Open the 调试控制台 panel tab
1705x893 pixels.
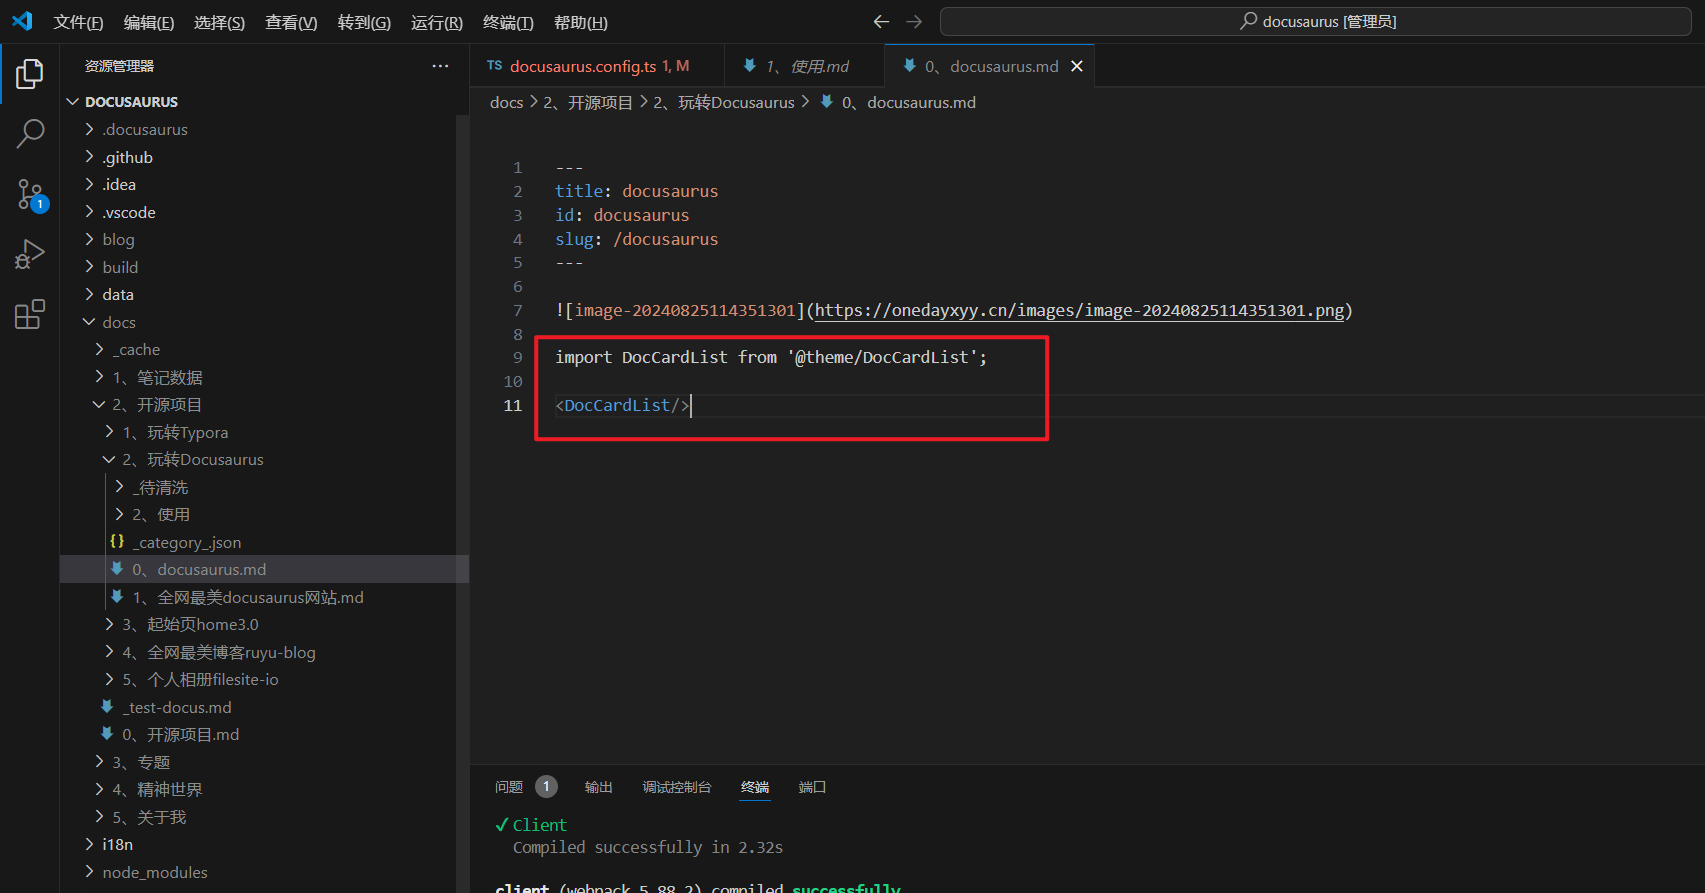pos(676,787)
